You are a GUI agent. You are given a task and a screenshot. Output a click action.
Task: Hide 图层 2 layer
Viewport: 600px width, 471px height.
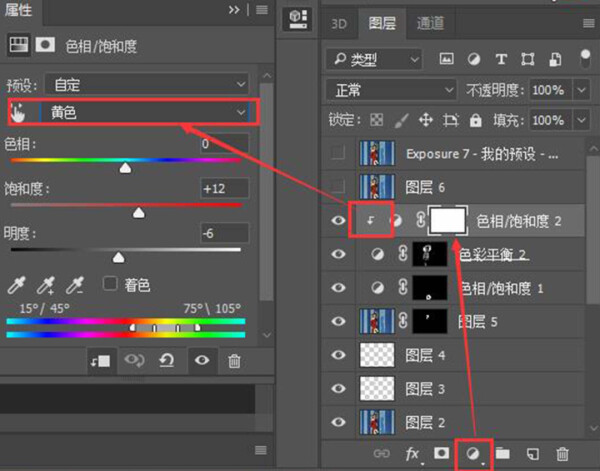338,422
